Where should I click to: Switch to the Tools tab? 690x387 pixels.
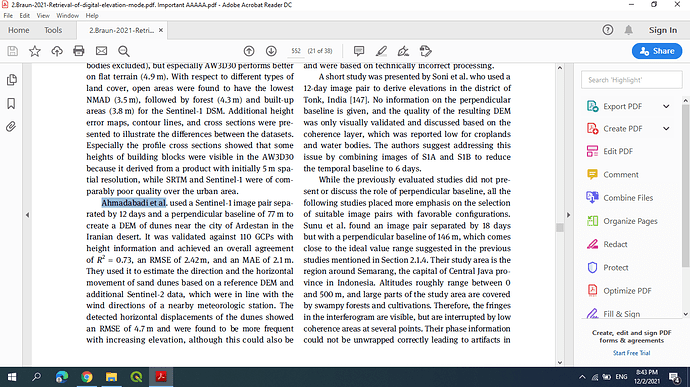tap(53, 30)
